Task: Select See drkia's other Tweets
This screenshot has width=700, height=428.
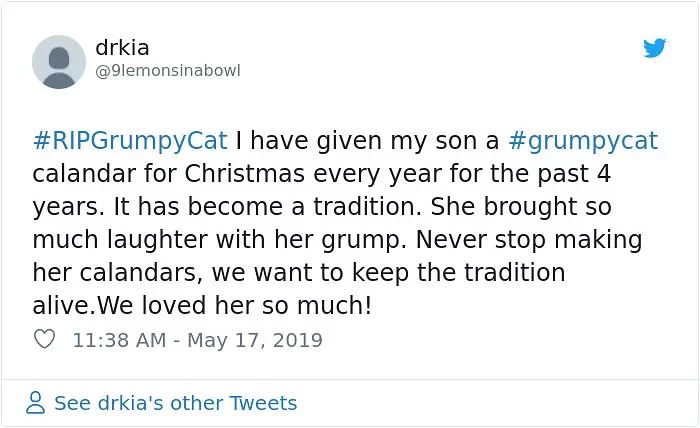Action: [175, 403]
